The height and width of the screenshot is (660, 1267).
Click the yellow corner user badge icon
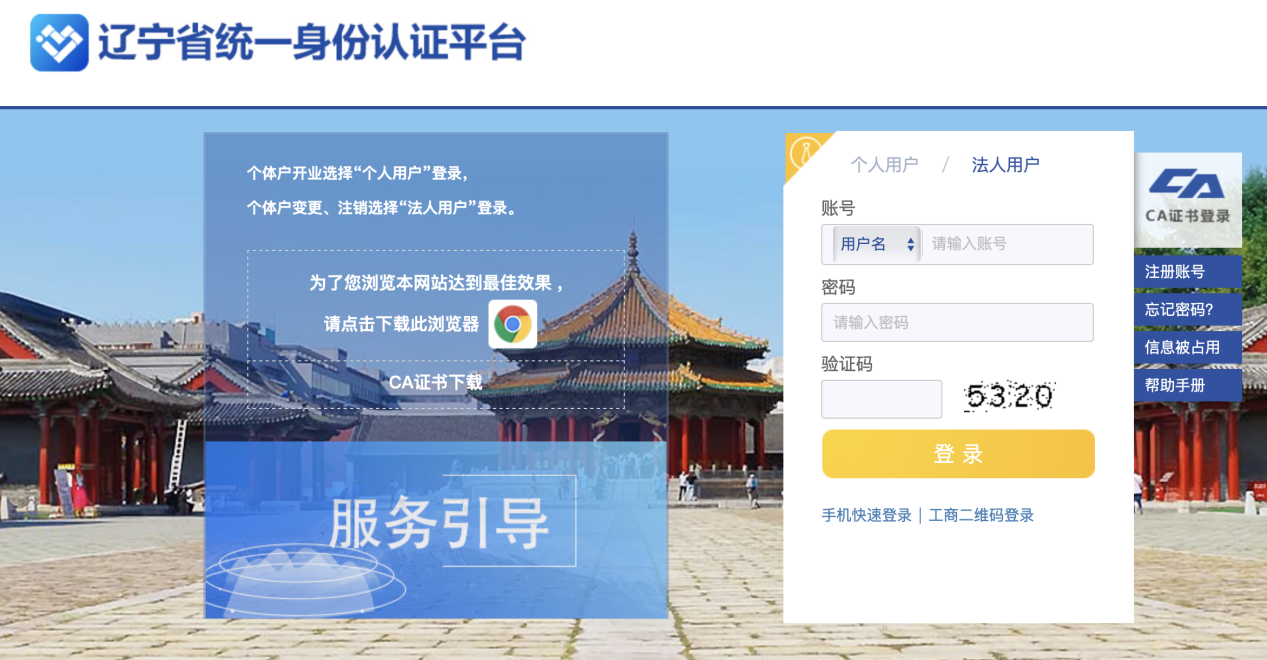pyautogui.click(x=806, y=153)
